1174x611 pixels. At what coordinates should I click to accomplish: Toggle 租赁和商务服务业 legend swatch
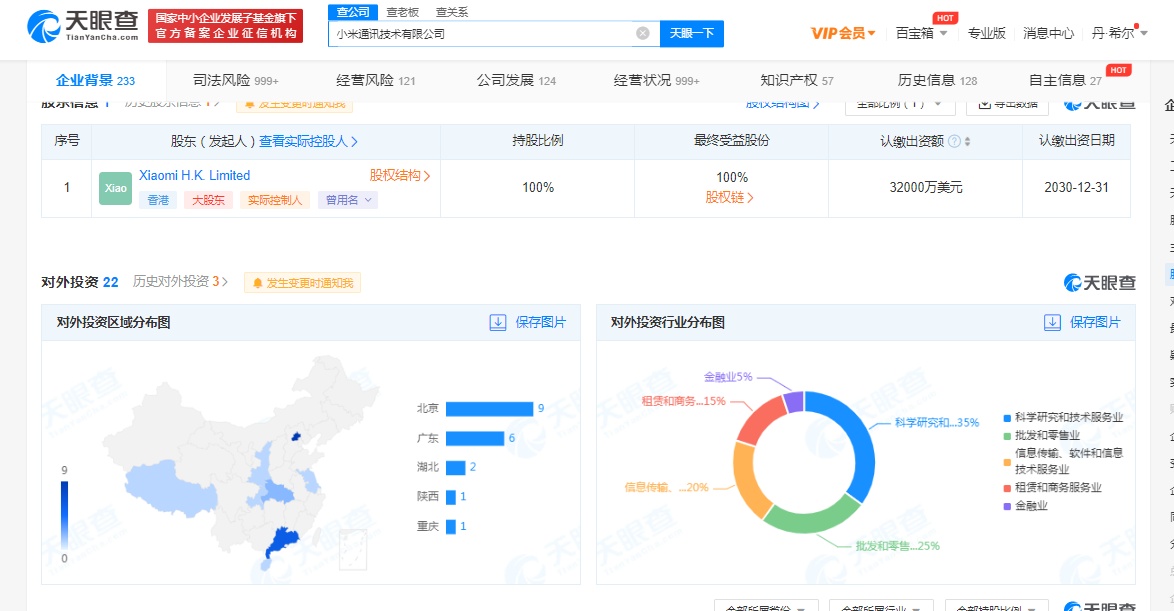pos(1008,488)
